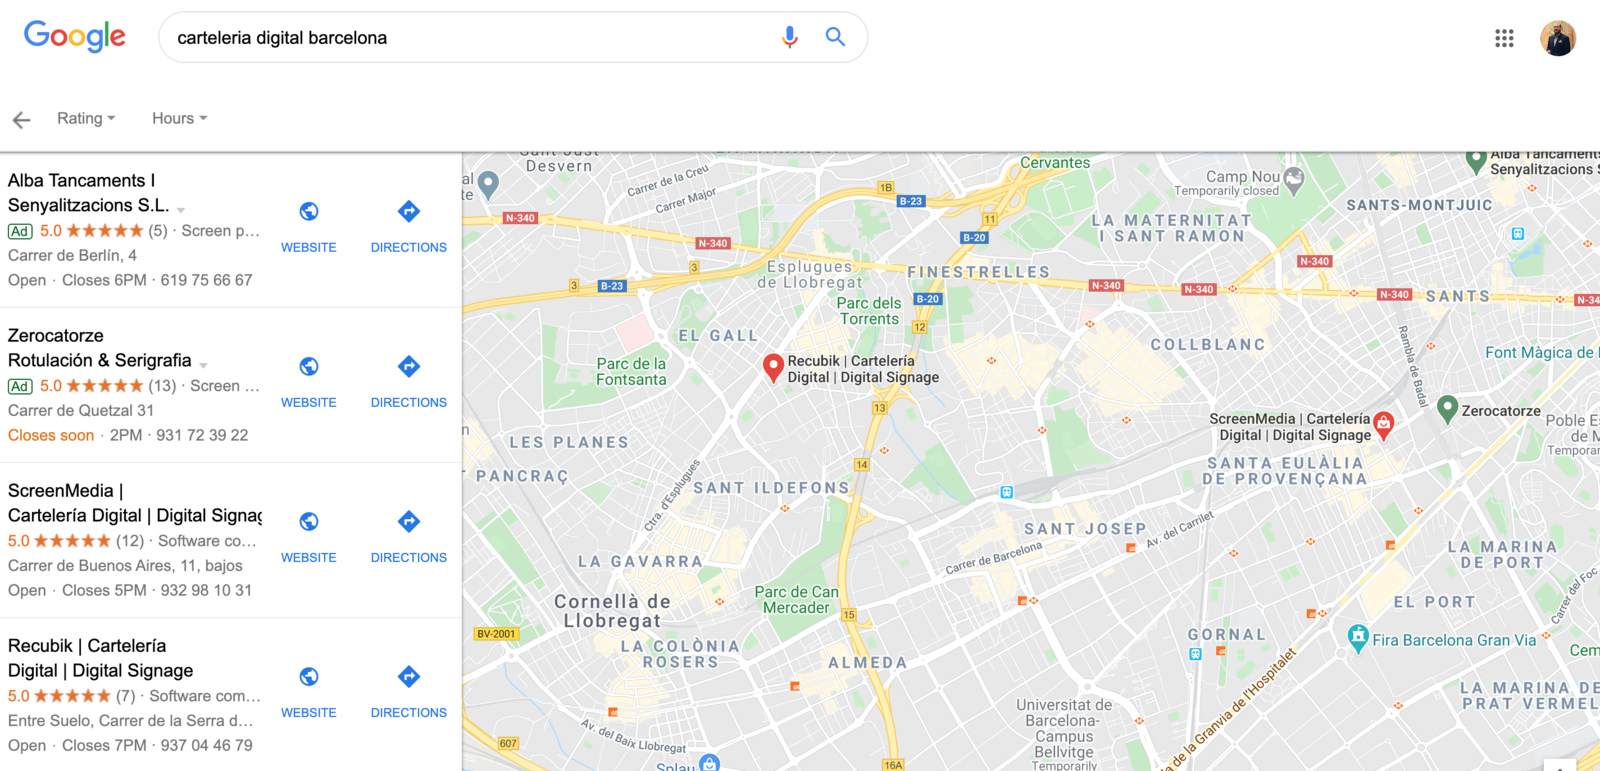This screenshot has height=771, width=1600.
Task: Get directions icon for Zerocatorze
Action: [408, 366]
